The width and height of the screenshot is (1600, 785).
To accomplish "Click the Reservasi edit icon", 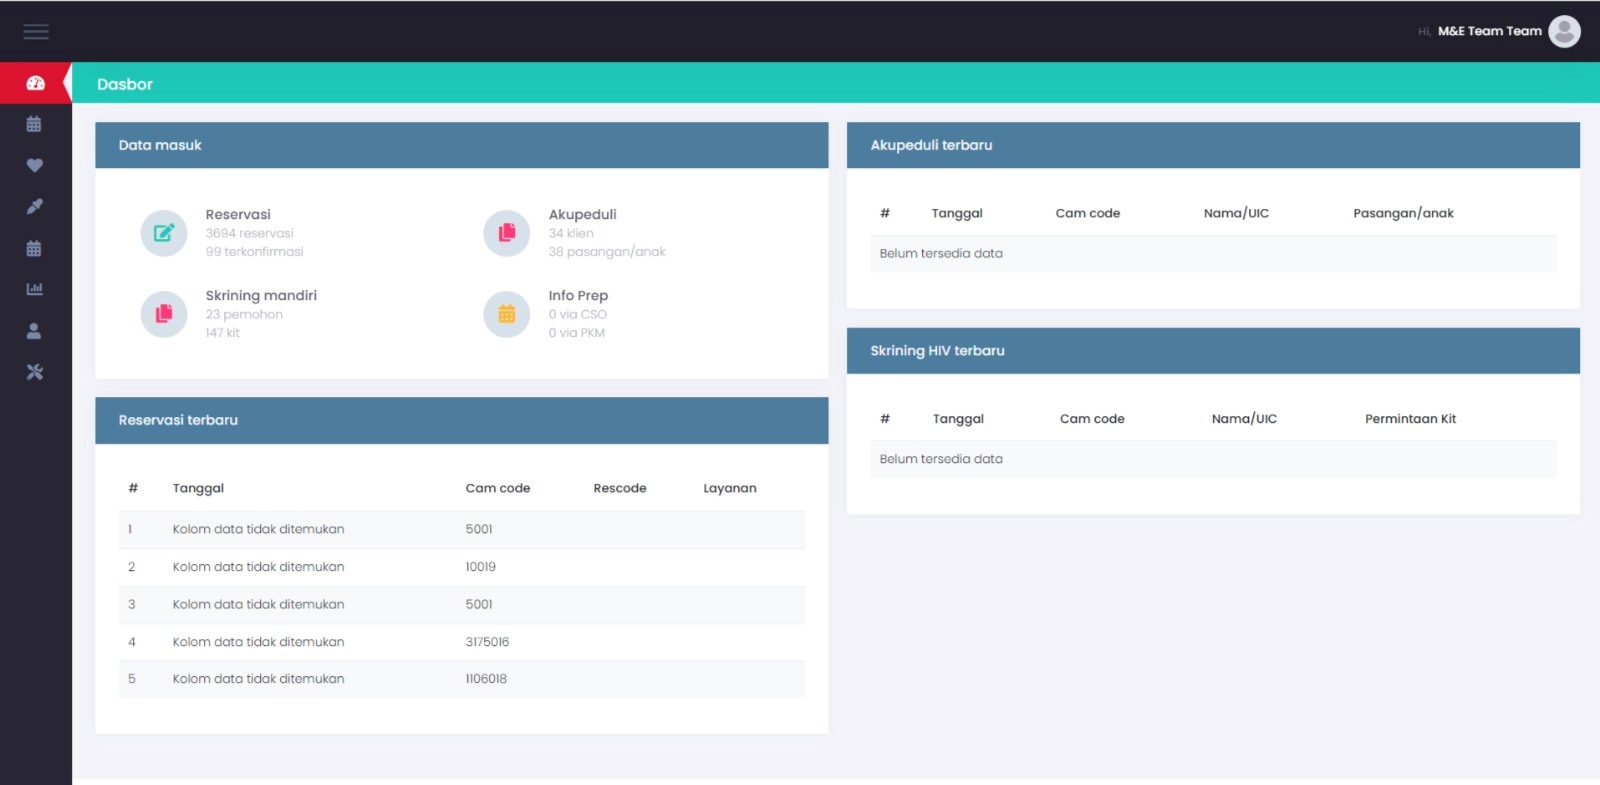I will pos(164,233).
